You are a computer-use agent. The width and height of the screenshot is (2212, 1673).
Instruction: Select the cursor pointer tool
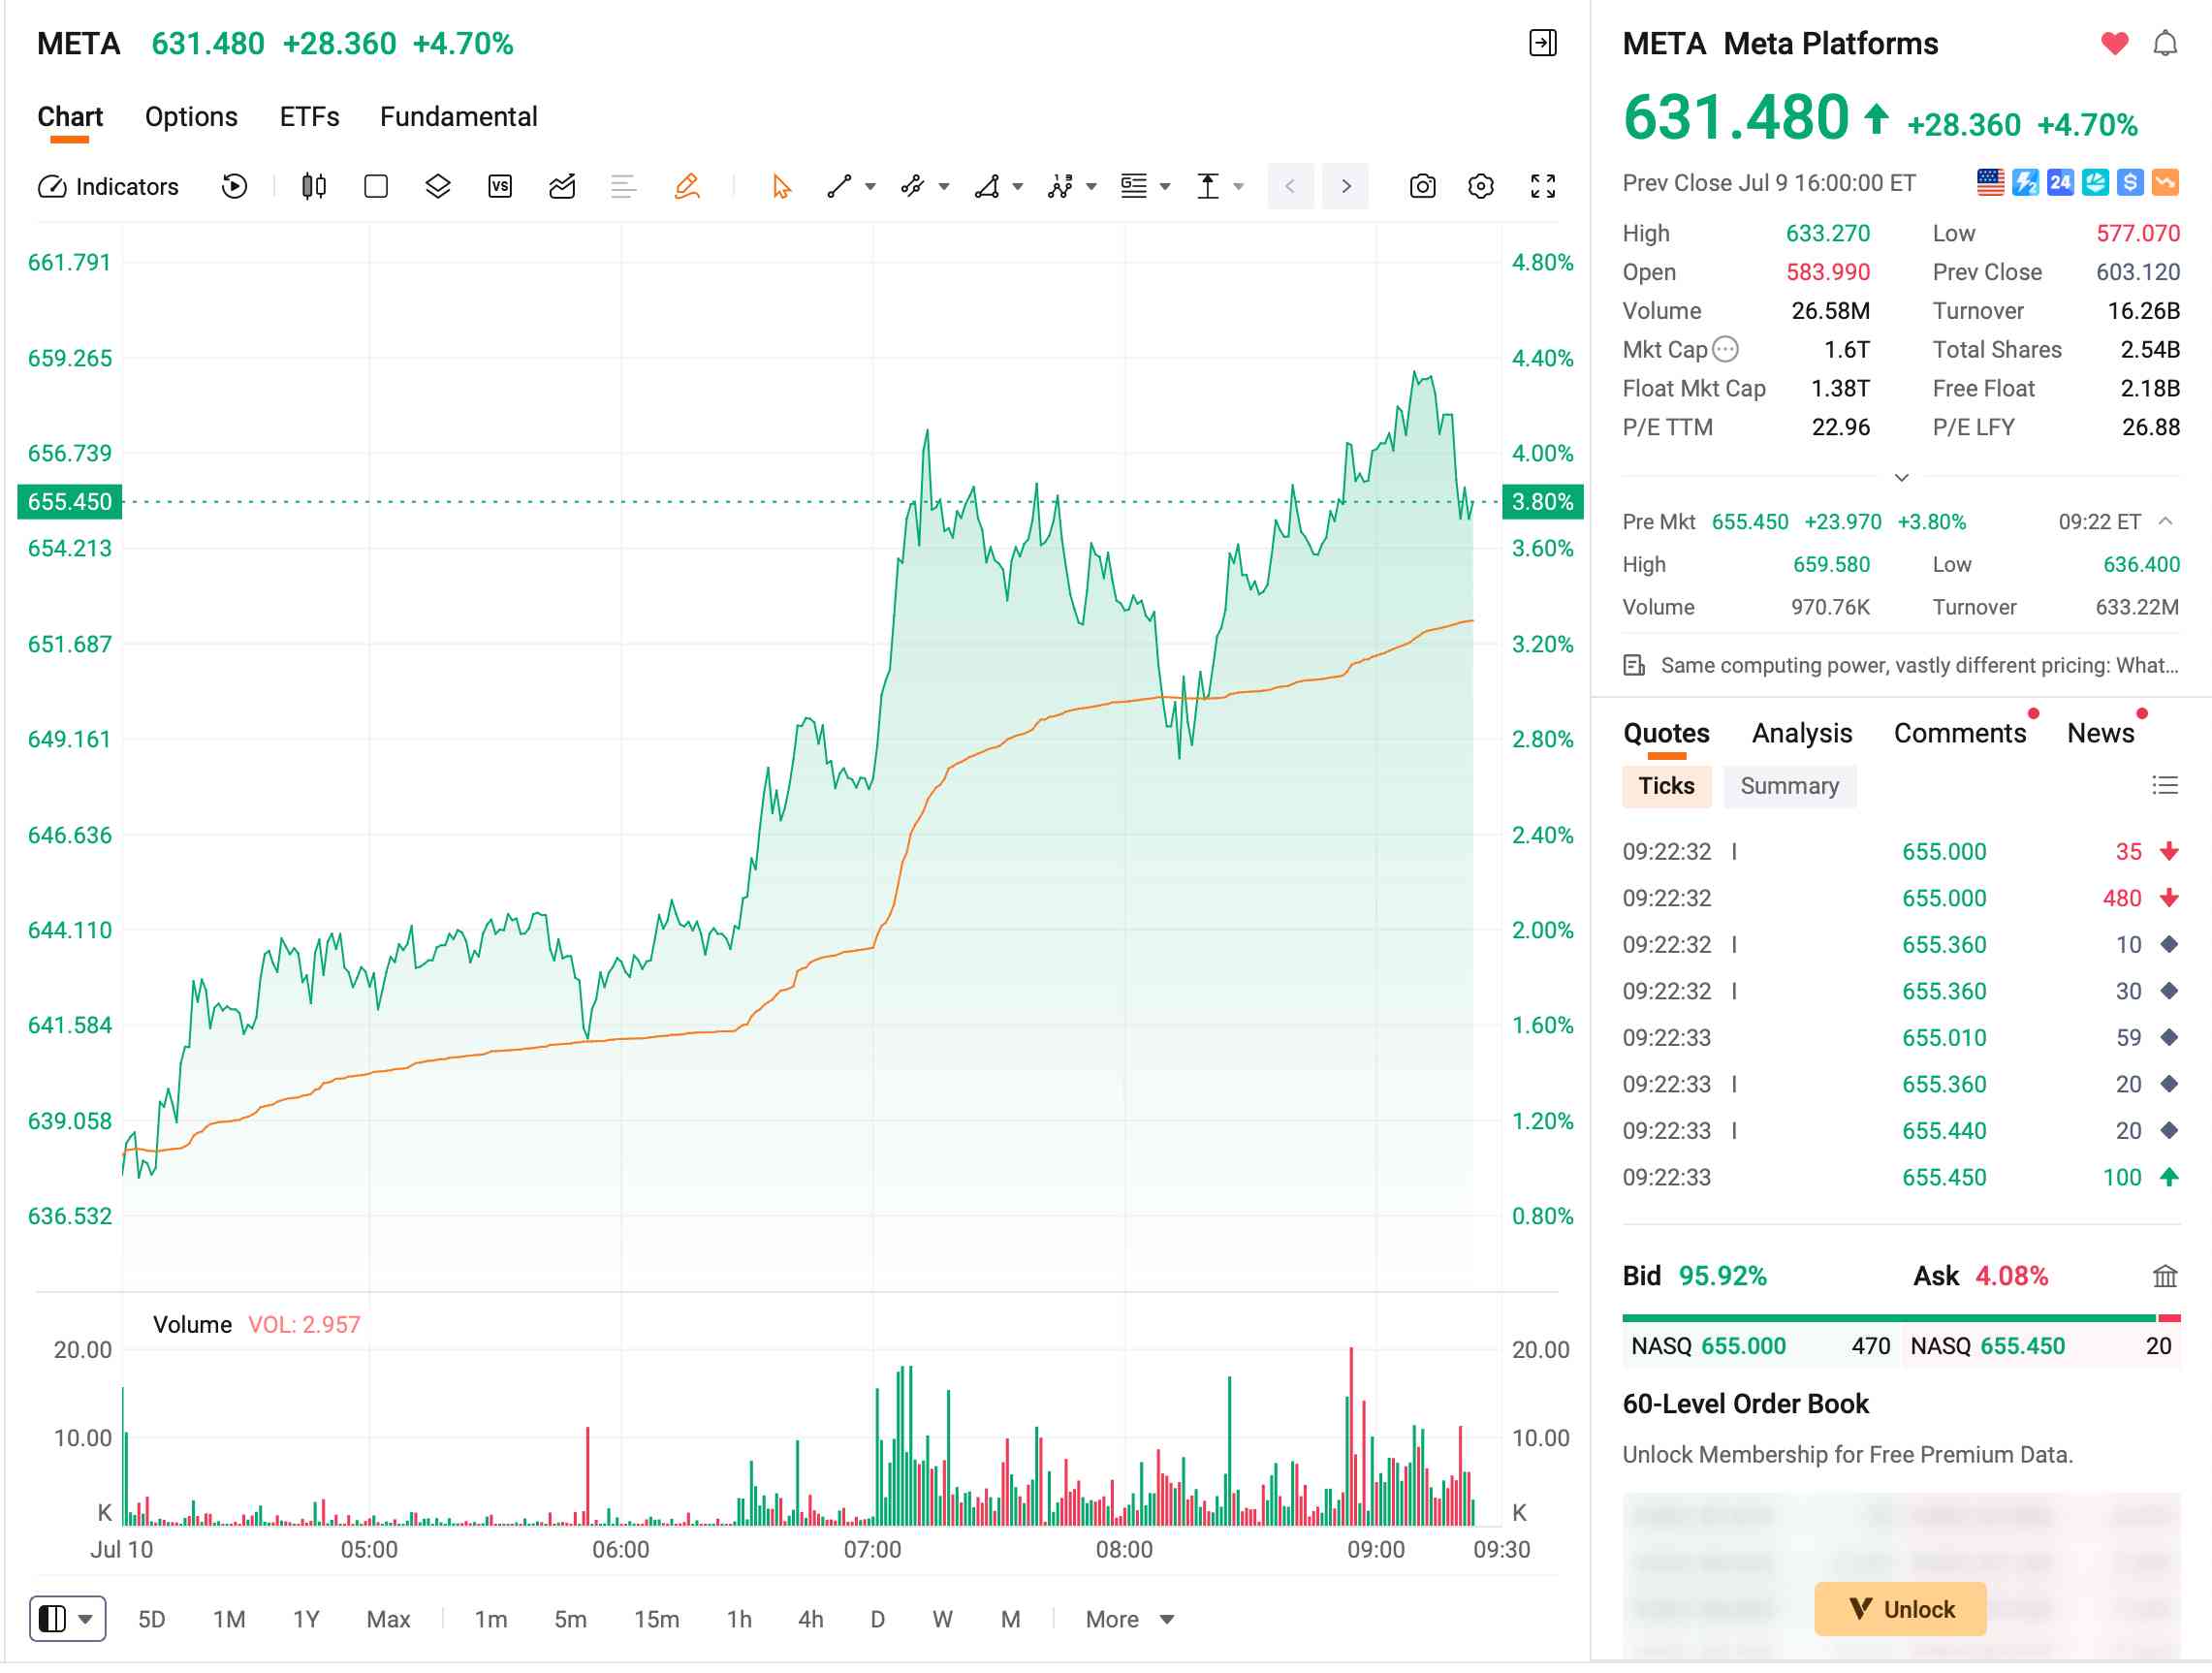[781, 187]
